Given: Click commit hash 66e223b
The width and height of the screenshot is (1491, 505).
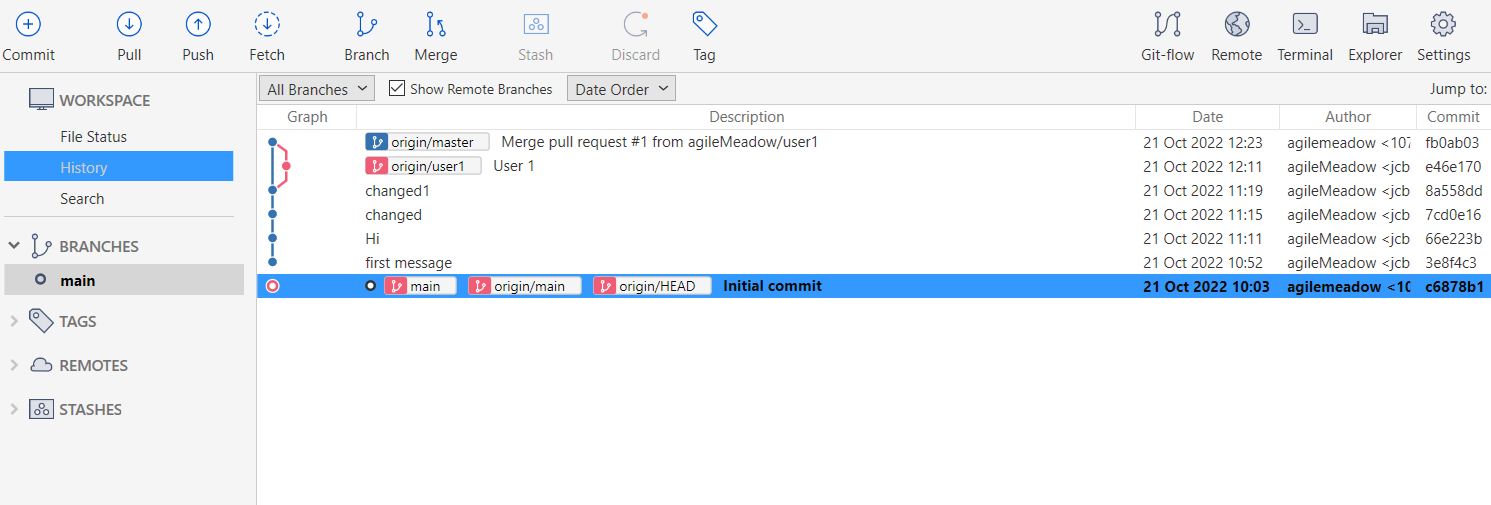Looking at the screenshot, I should pyautogui.click(x=1453, y=238).
